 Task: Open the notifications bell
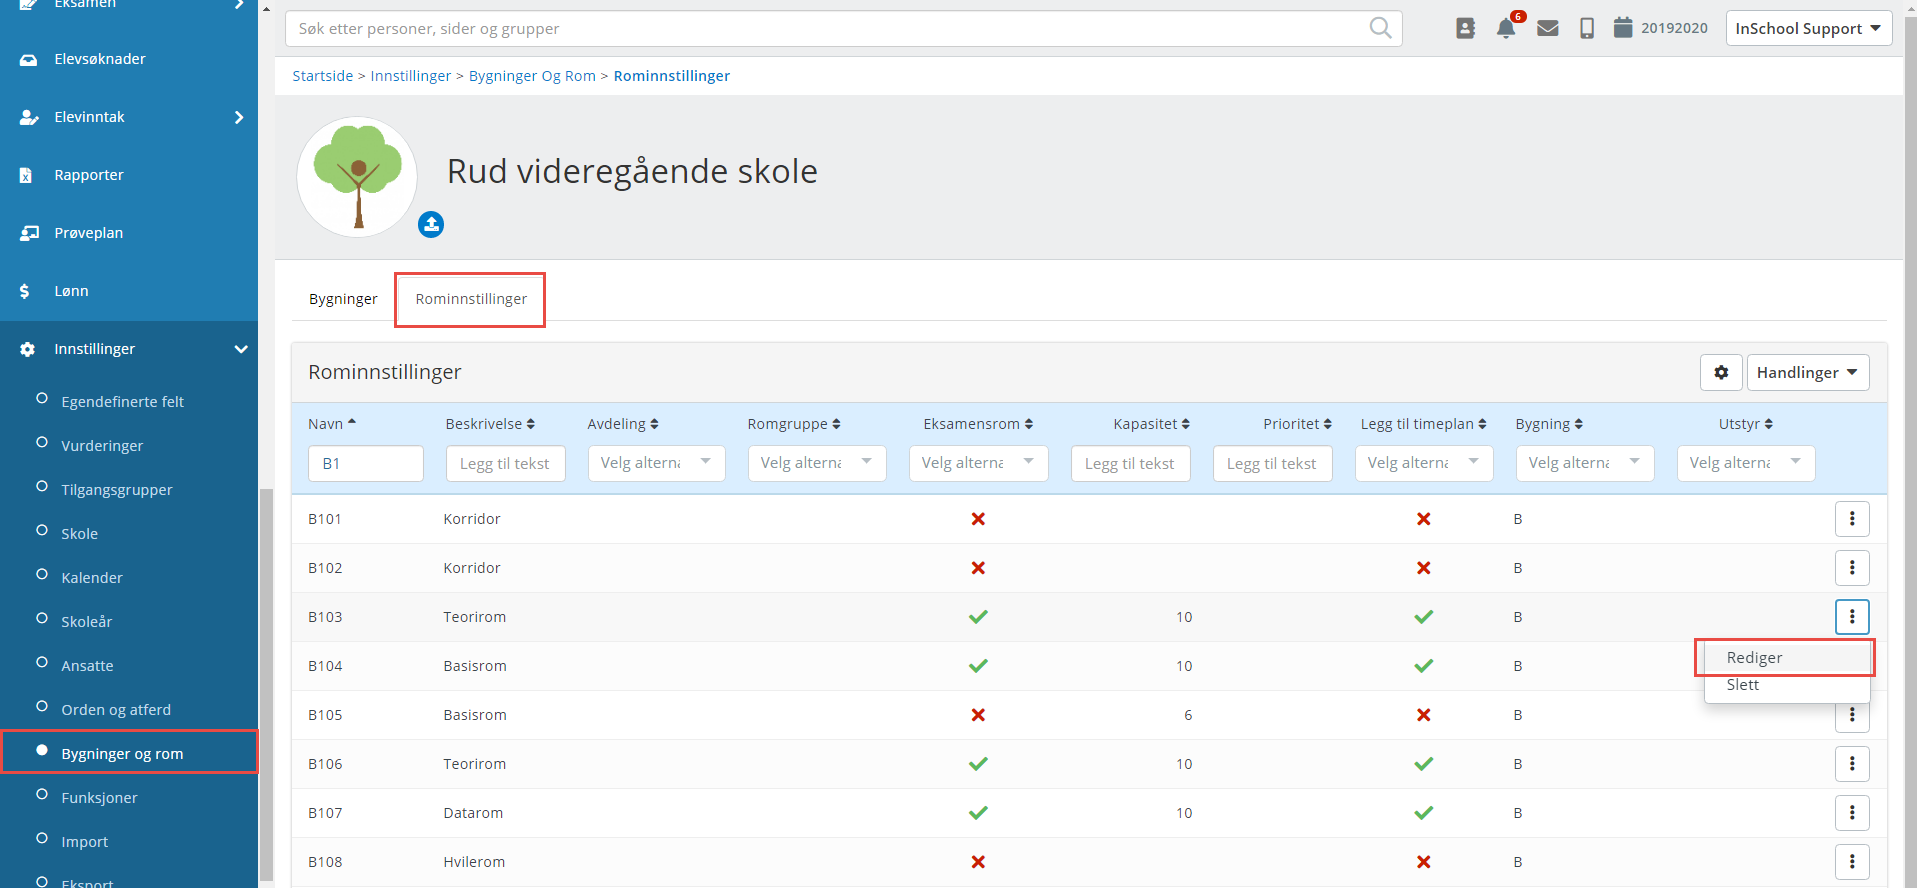pos(1506,28)
